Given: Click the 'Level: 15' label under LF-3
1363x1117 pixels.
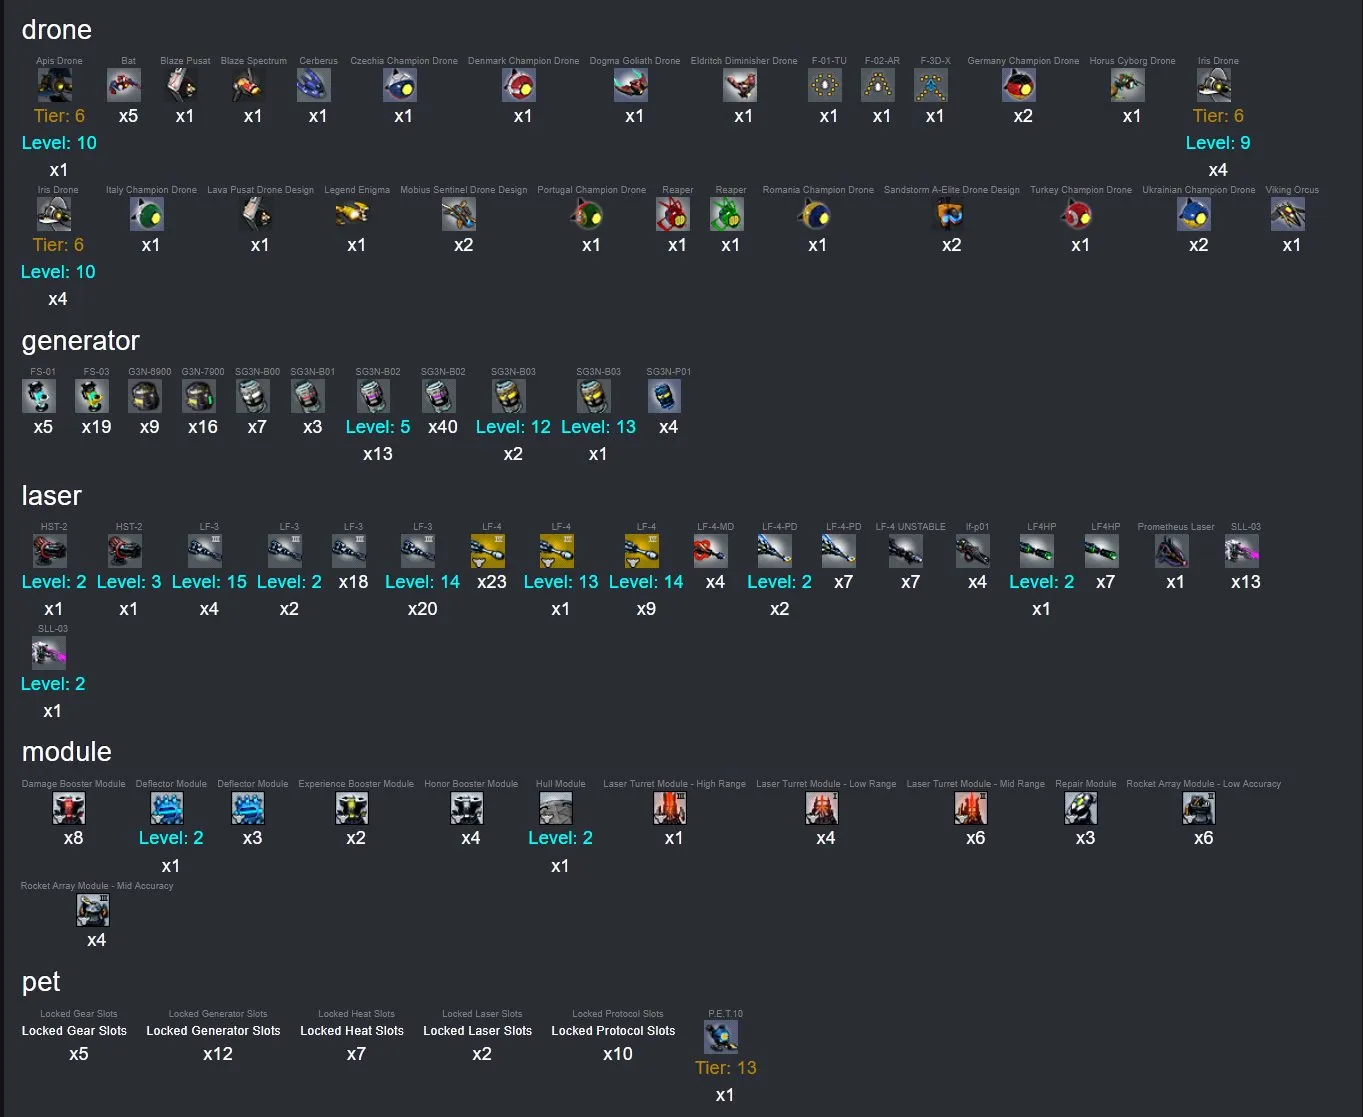Looking at the screenshot, I should 209,582.
